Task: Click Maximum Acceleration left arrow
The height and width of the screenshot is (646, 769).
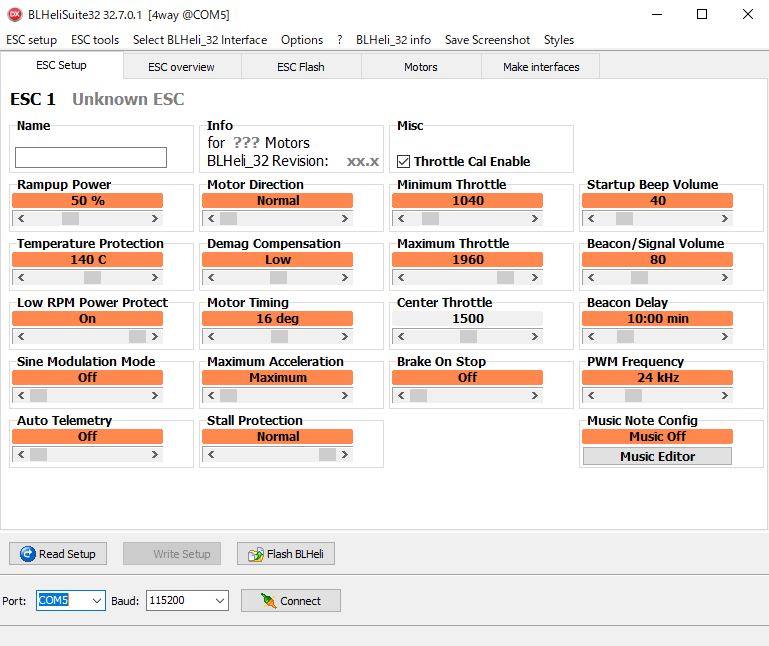Action: pos(211,395)
